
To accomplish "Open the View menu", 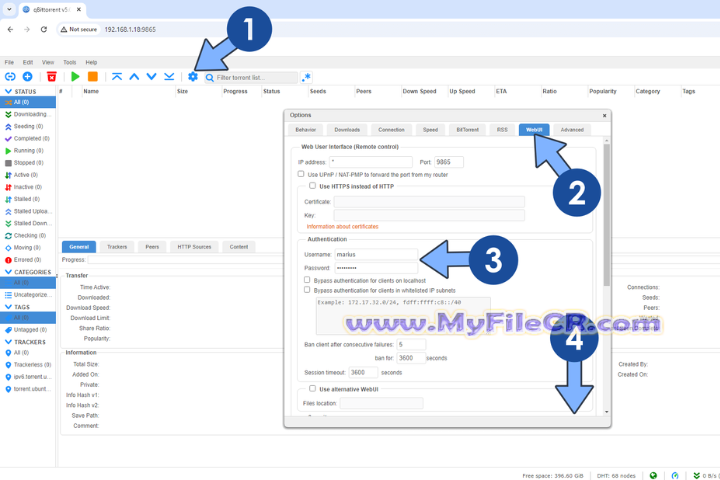I will 48,62.
